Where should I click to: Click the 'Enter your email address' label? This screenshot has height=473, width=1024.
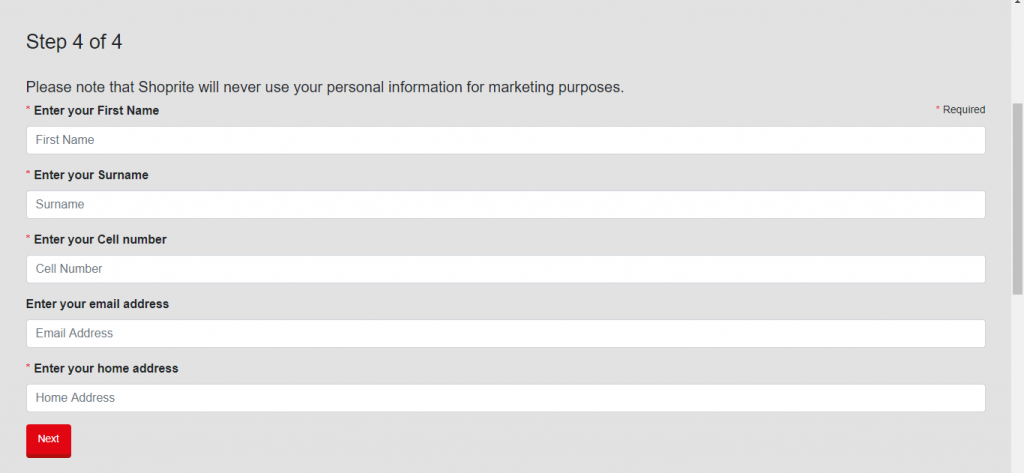[97, 304]
